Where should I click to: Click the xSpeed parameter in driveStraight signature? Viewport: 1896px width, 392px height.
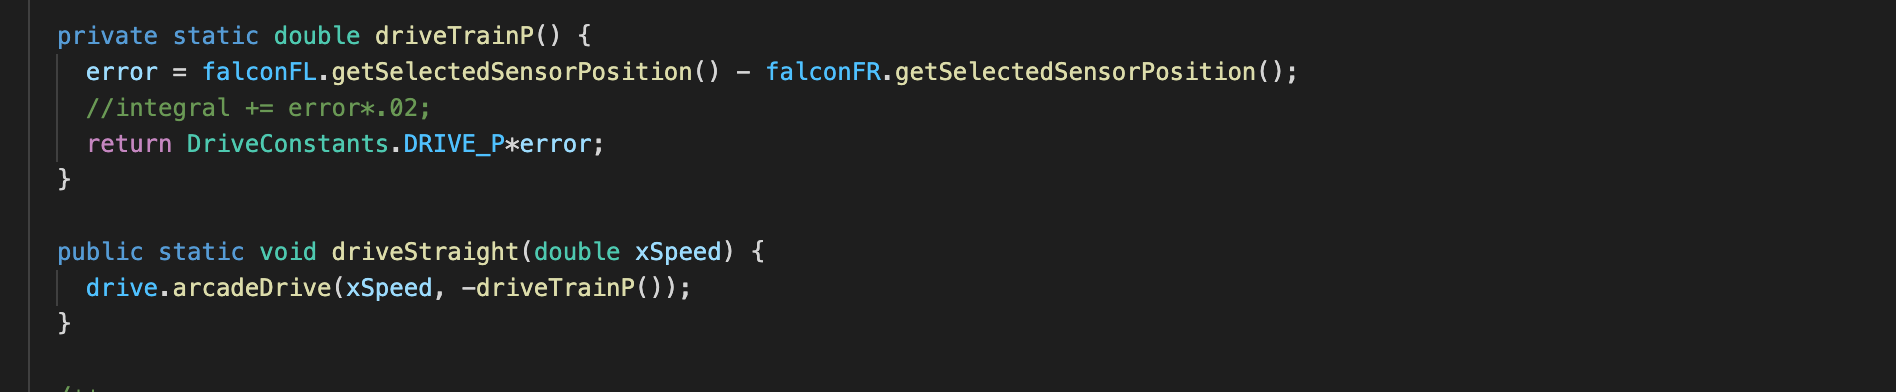point(678,252)
